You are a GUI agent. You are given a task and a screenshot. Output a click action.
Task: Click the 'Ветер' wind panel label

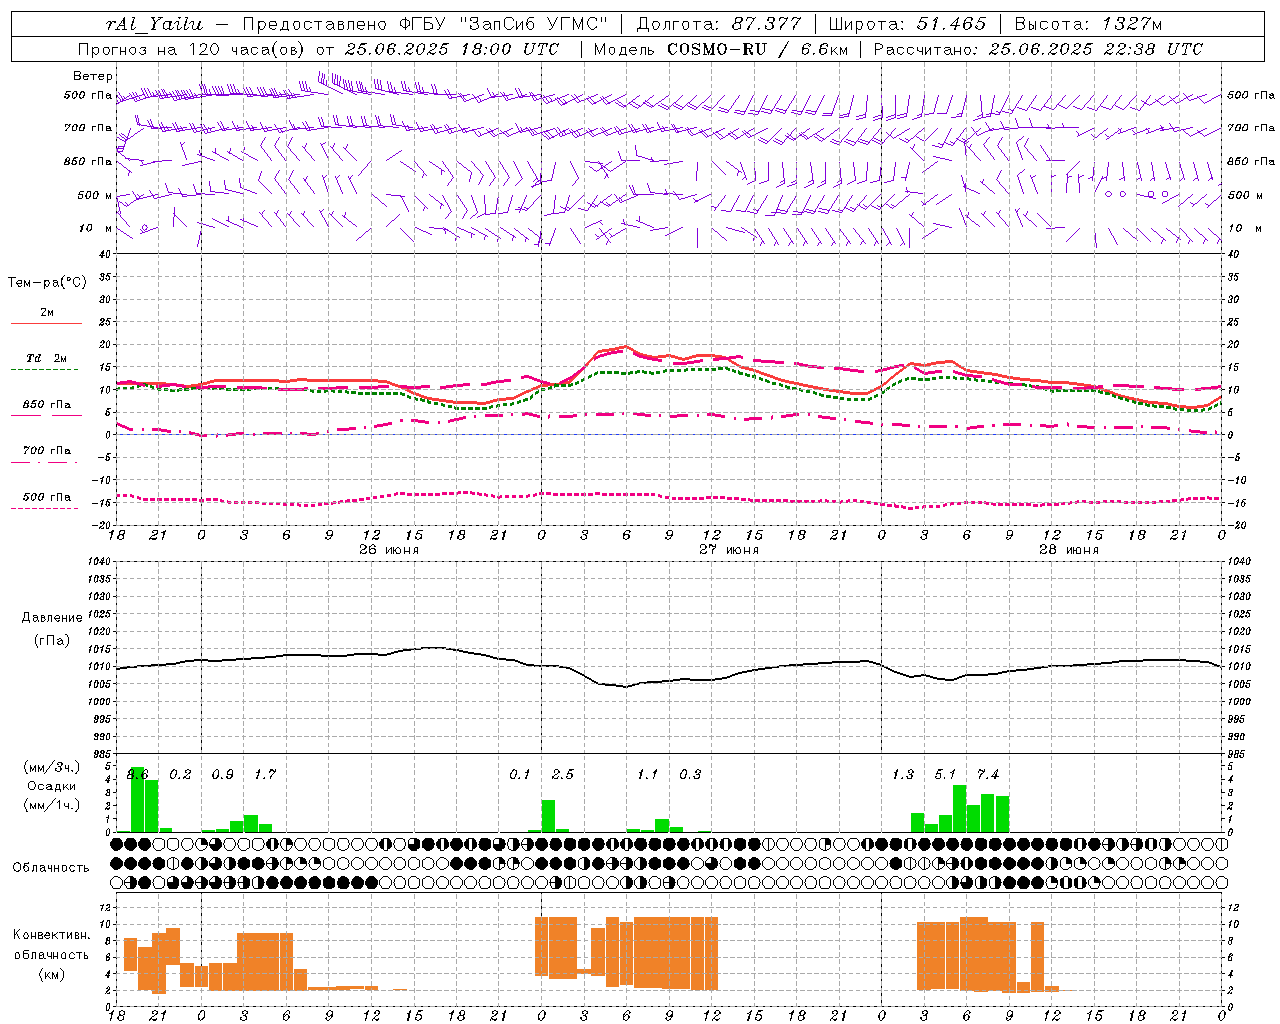[93, 76]
